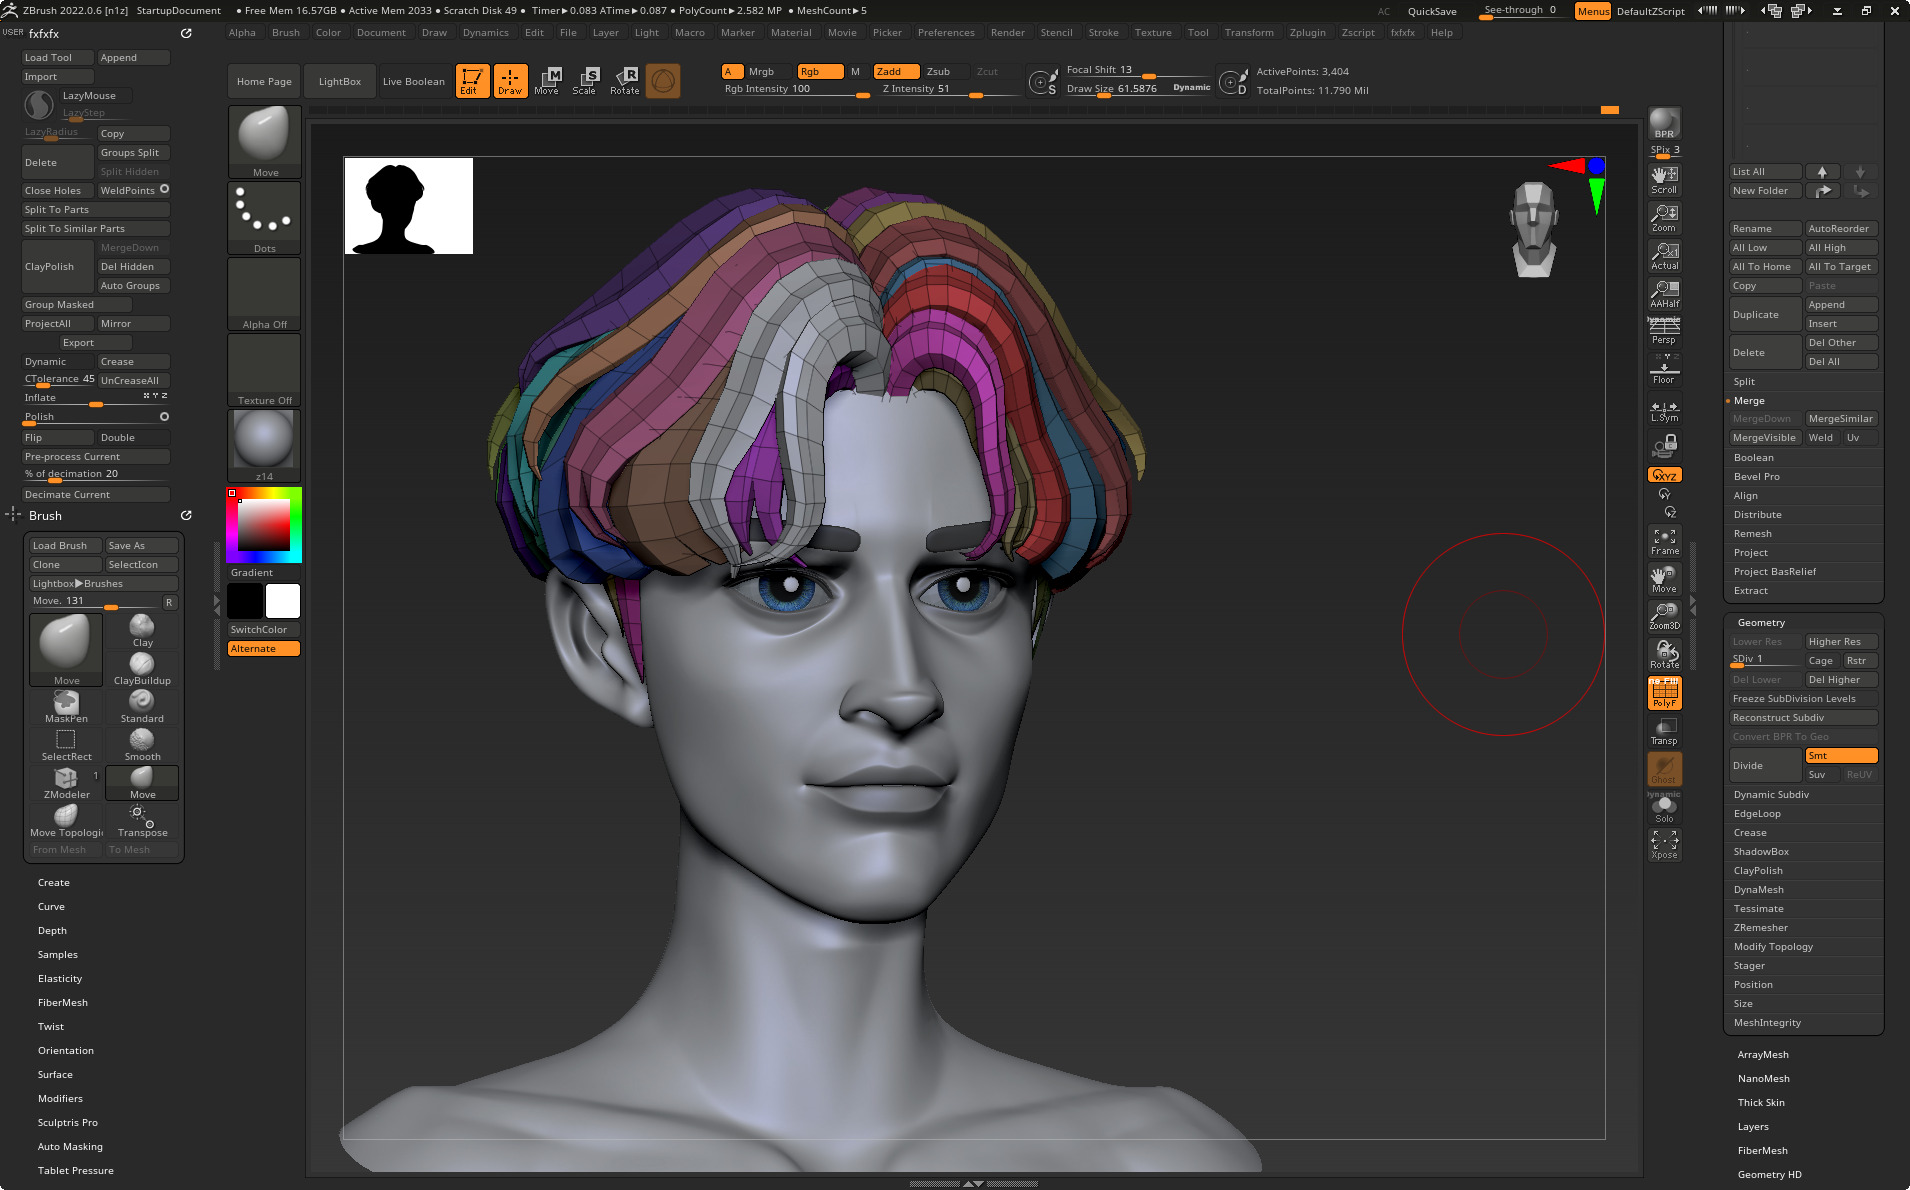The height and width of the screenshot is (1190, 1910).
Task: Click the Zoom3D view icon
Action: point(1664,617)
